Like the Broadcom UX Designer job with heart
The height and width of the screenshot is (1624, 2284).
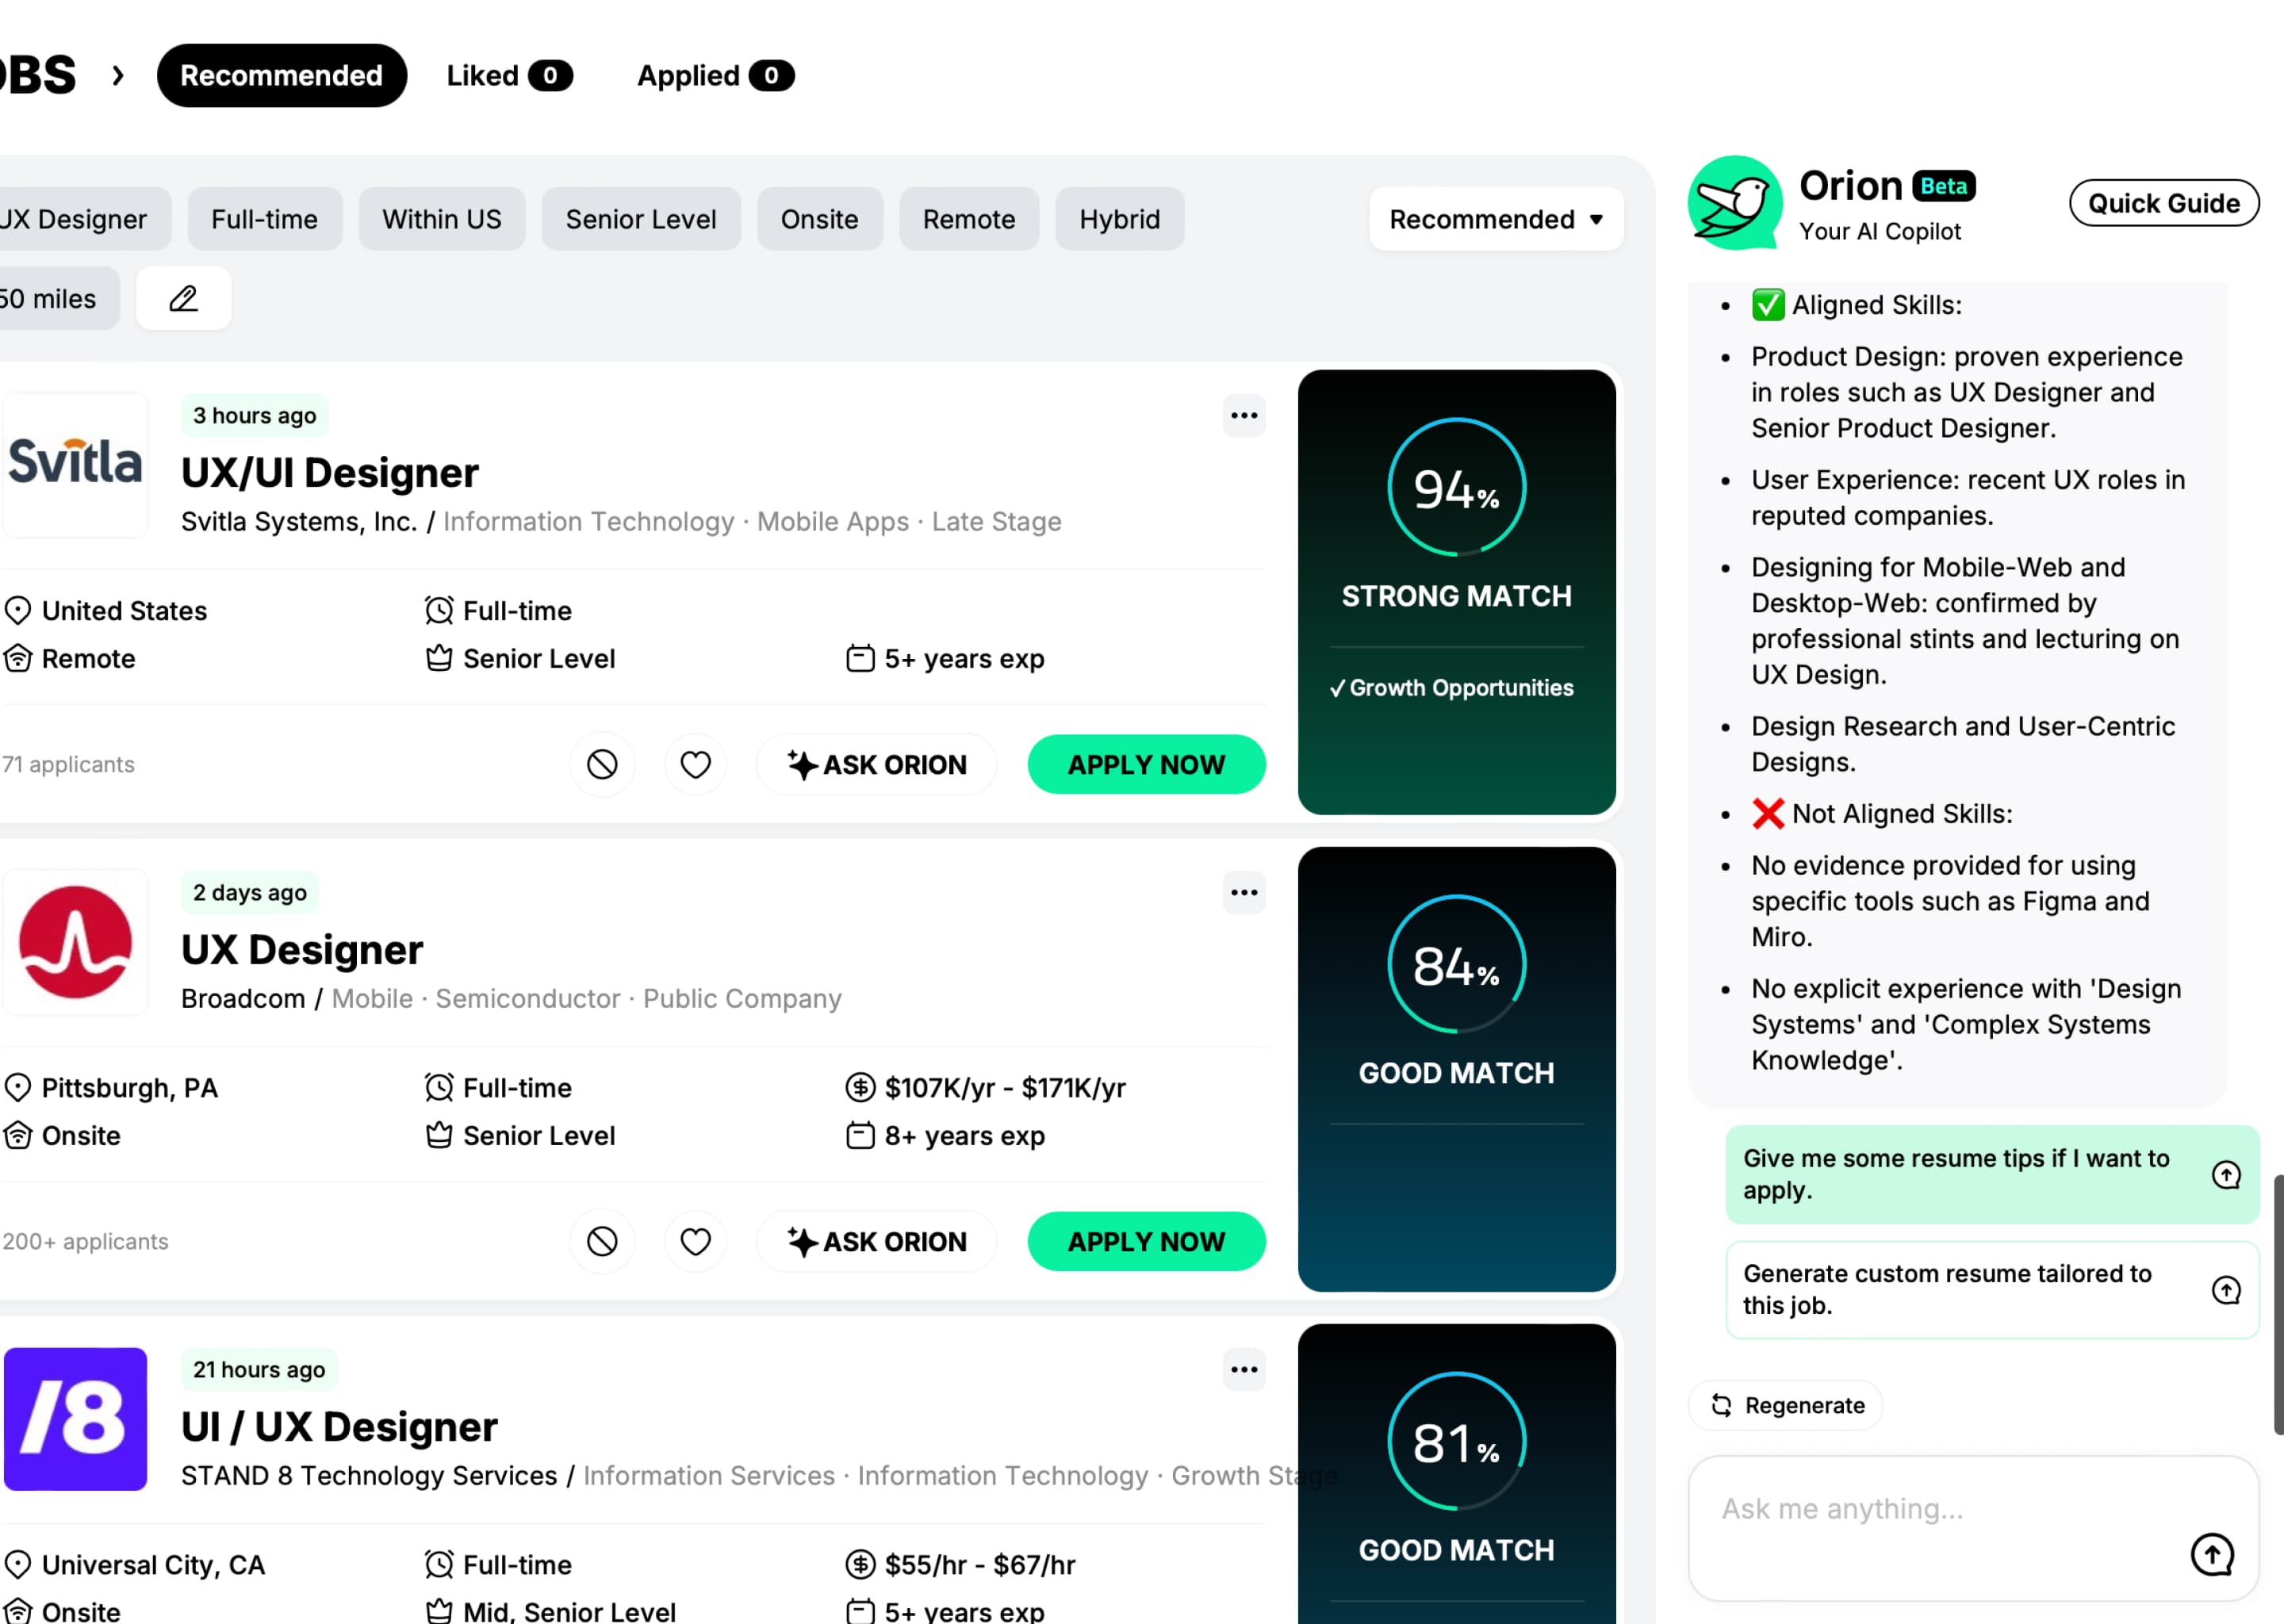click(696, 1242)
